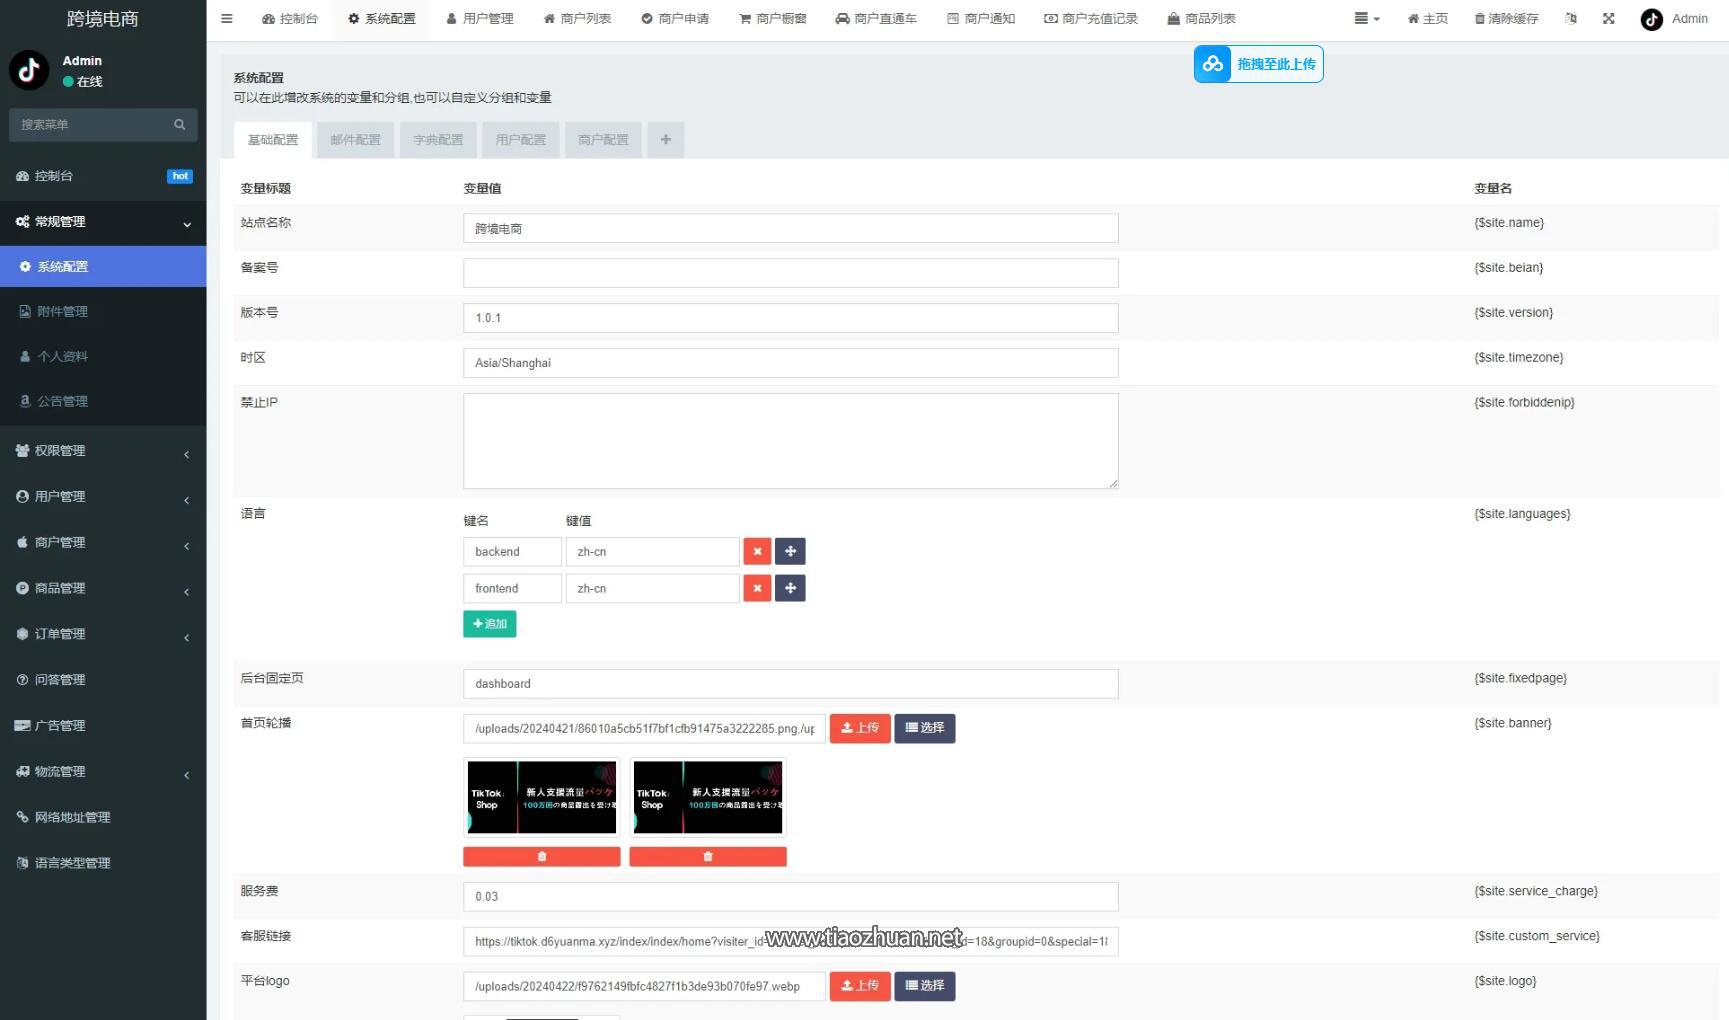Viewport: 1729px width, 1020px height.
Task: Click the search icon in menu search box
Action: [x=180, y=125]
